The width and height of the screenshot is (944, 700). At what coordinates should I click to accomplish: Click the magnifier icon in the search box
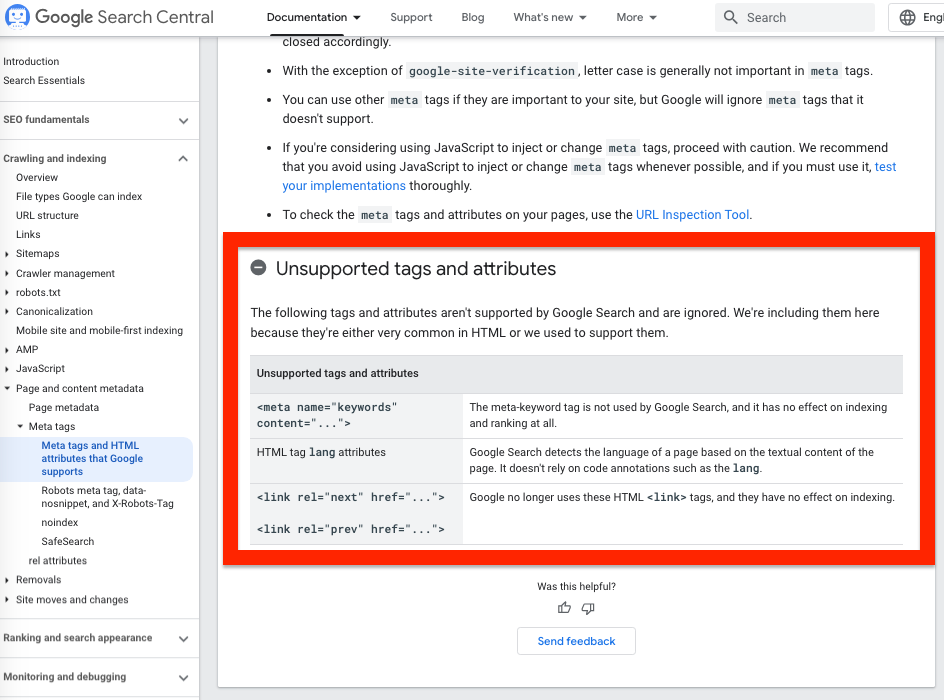click(x=730, y=17)
